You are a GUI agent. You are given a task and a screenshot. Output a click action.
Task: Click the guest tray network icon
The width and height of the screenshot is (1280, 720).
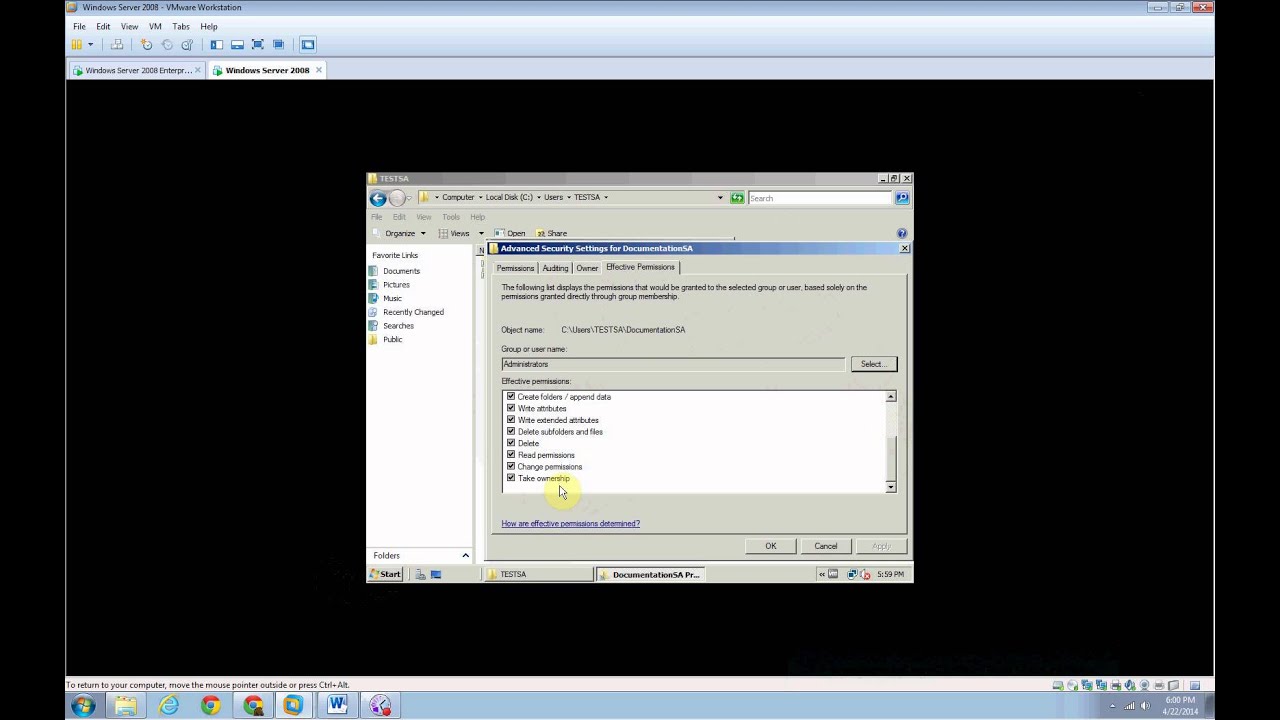click(x=853, y=574)
